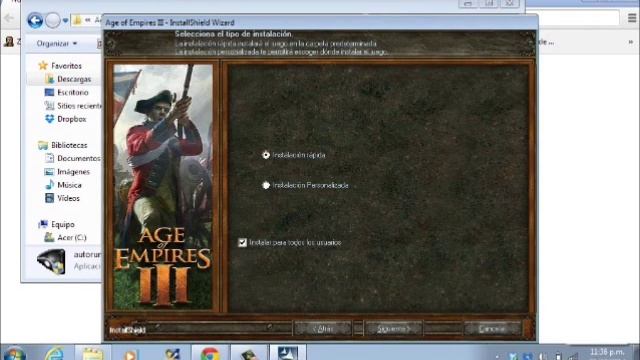Select Bibliotecas in the Explorer sidebar

pos(63,145)
